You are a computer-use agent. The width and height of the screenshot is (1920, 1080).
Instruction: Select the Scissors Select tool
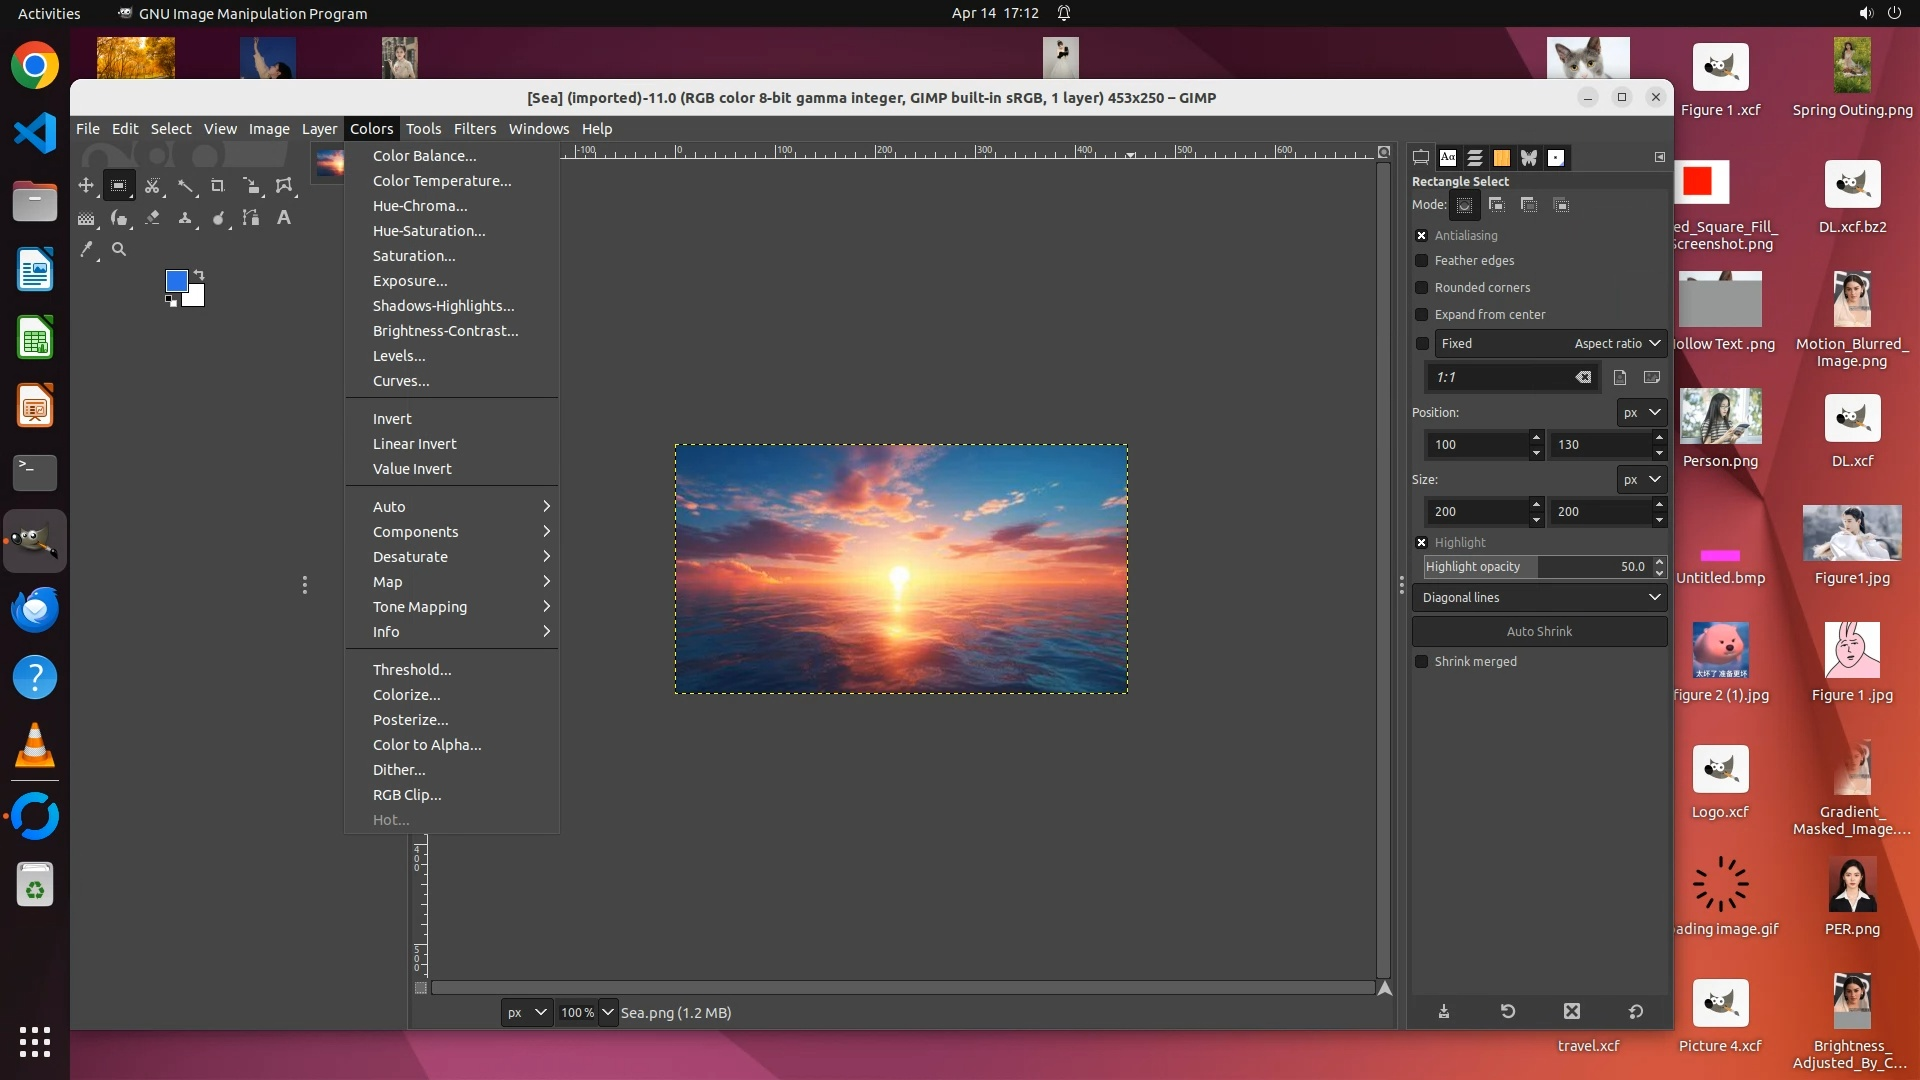click(x=152, y=186)
